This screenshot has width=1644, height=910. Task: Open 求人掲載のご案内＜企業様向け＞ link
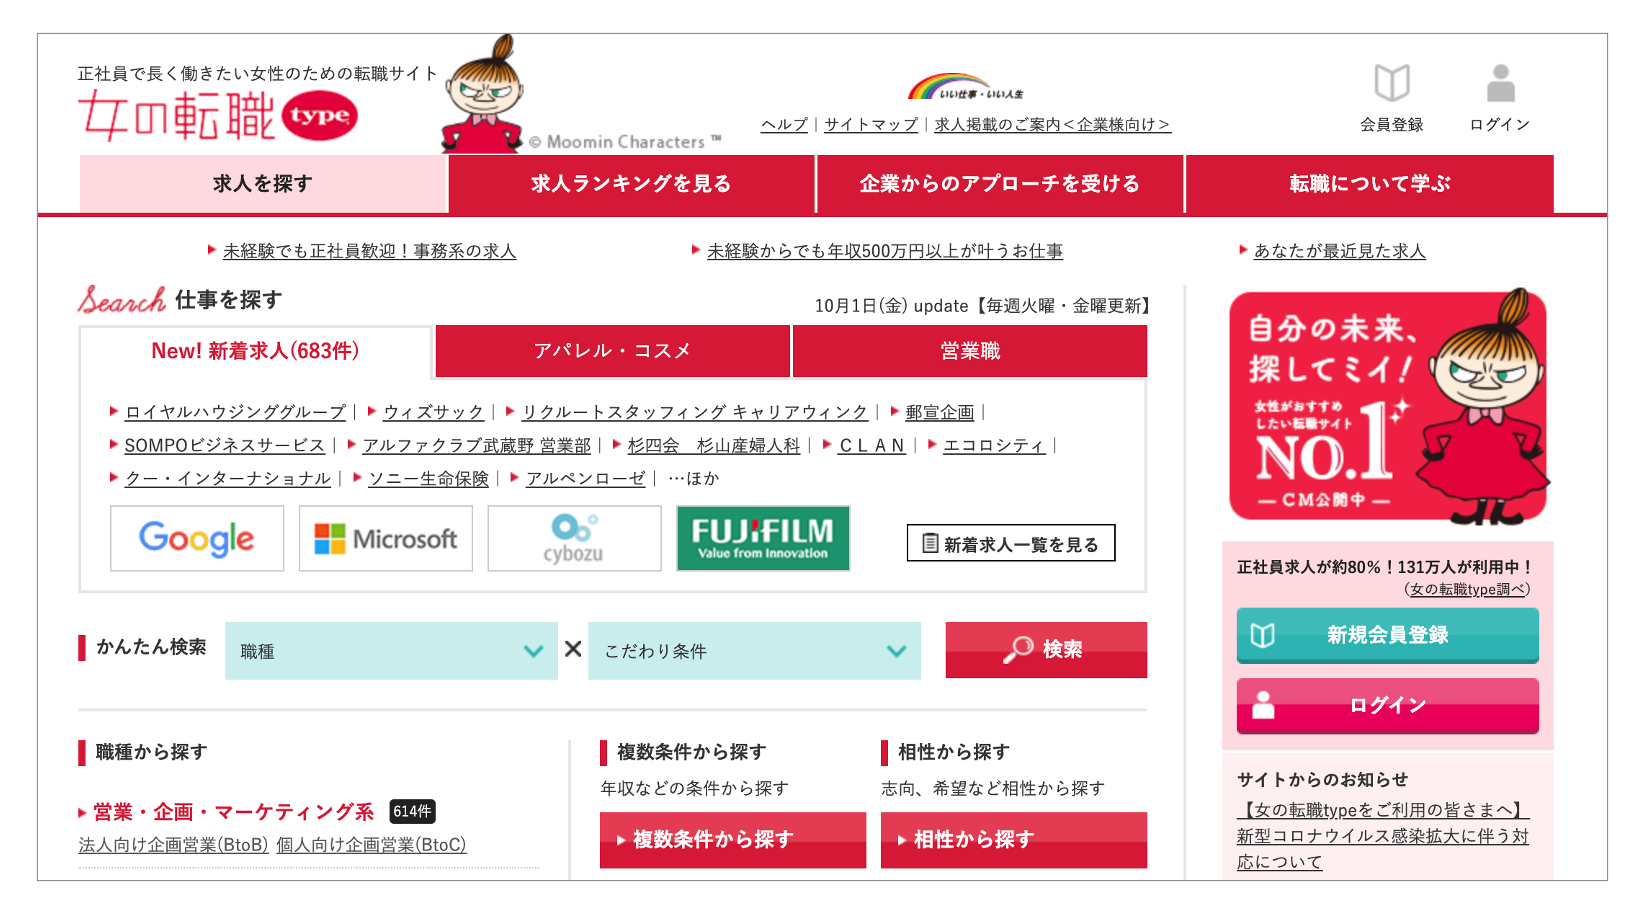coord(1052,125)
